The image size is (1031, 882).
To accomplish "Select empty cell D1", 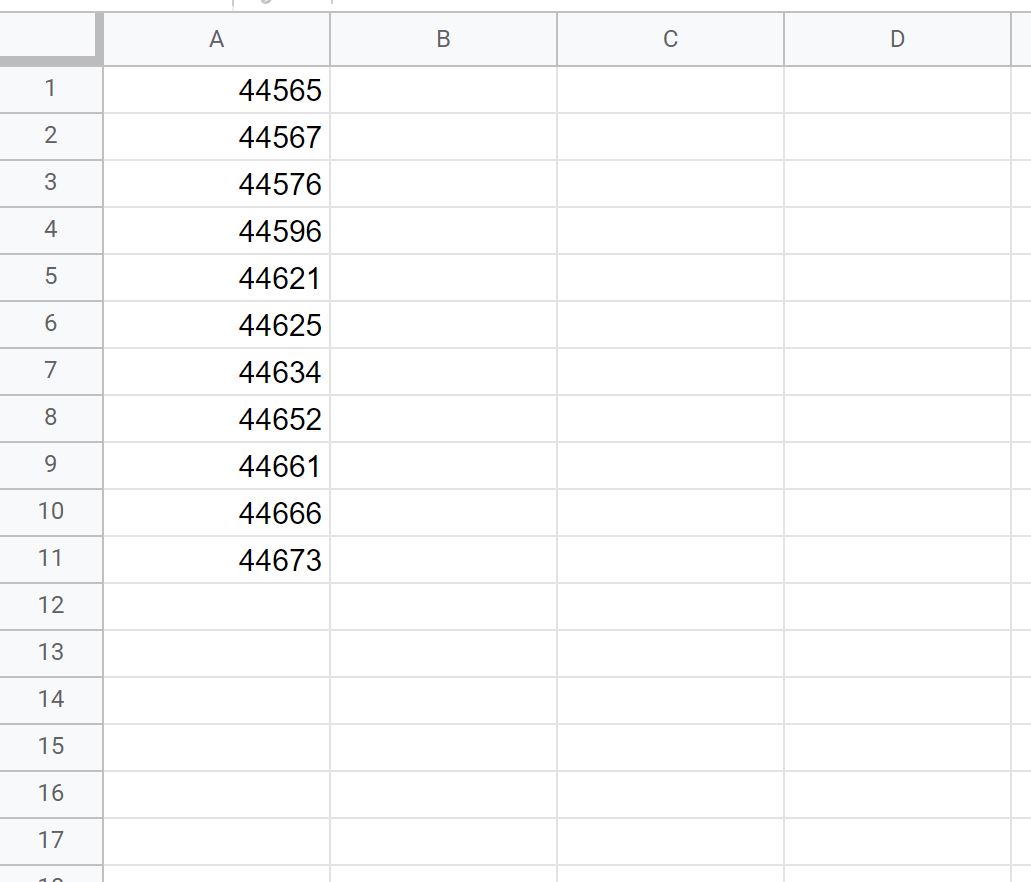I will point(897,89).
